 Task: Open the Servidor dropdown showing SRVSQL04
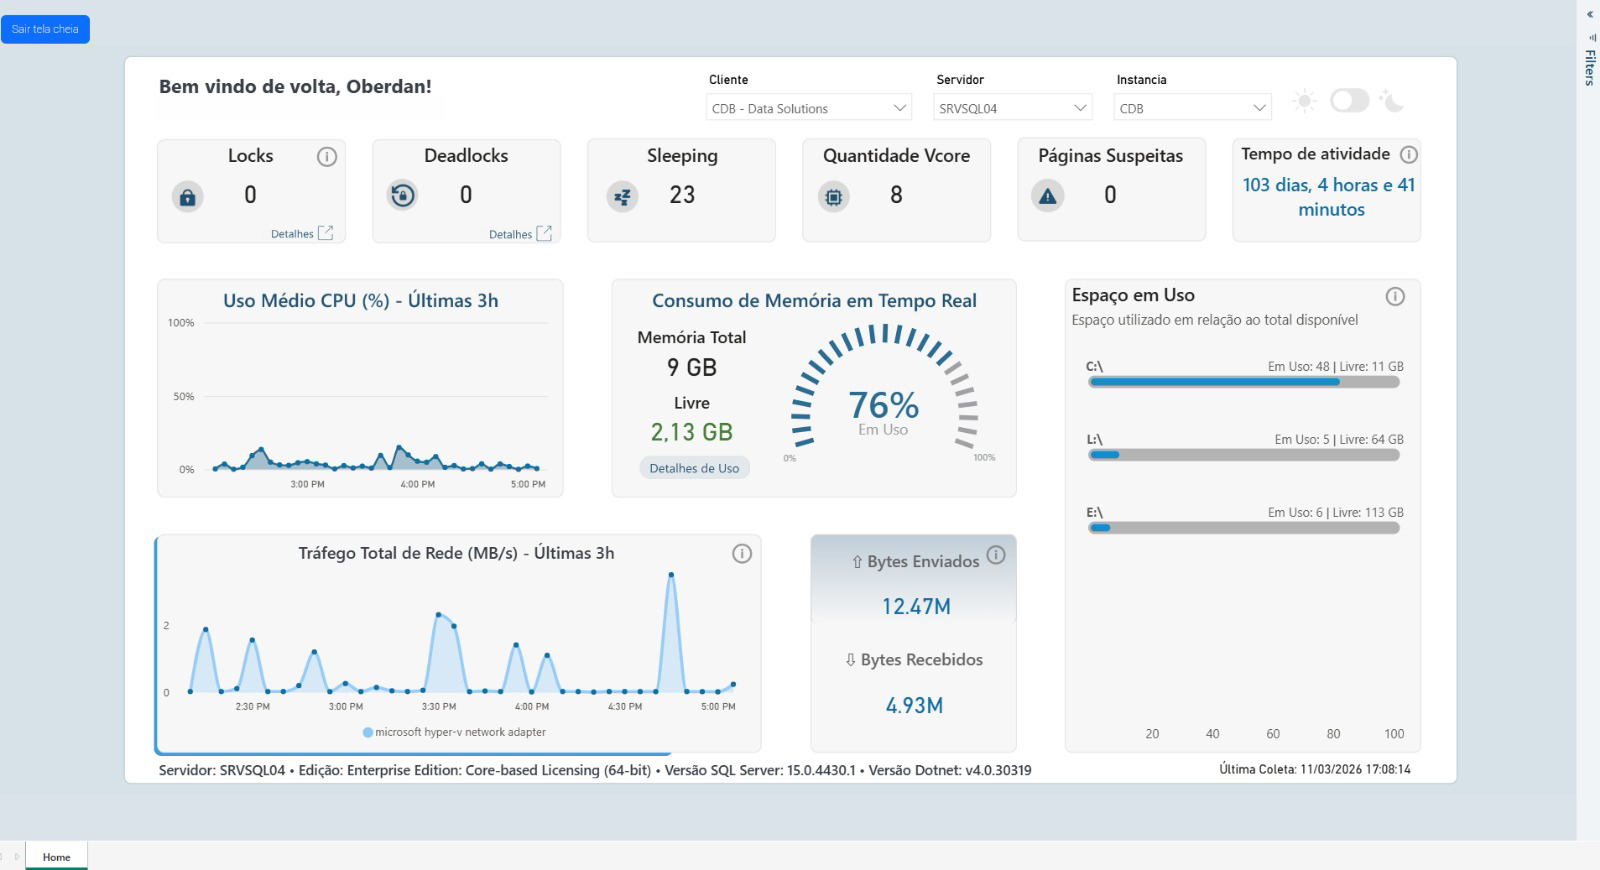point(1012,108)
